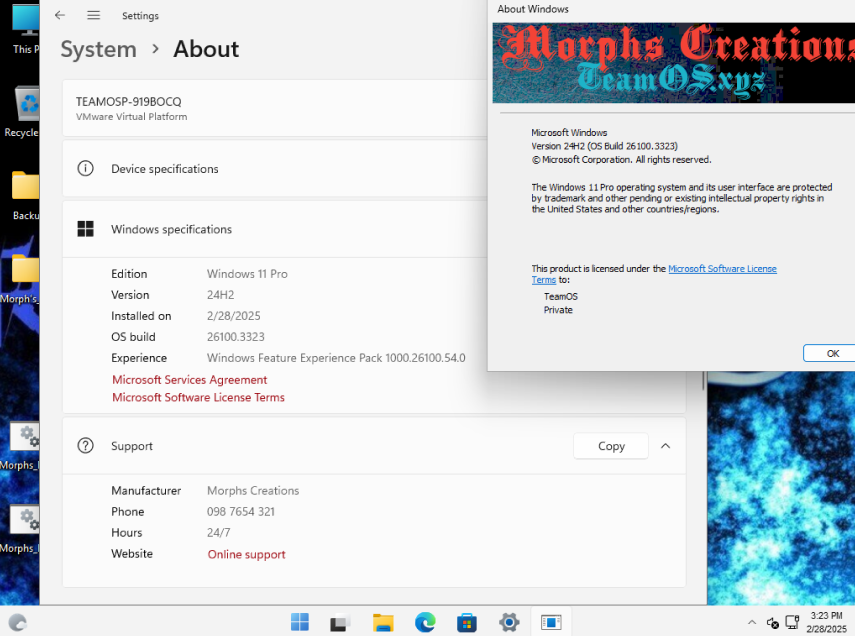The image size is (855, 636).
Task: Switch to Settings via the taskbar gear
Action: [x=509, y=622]
